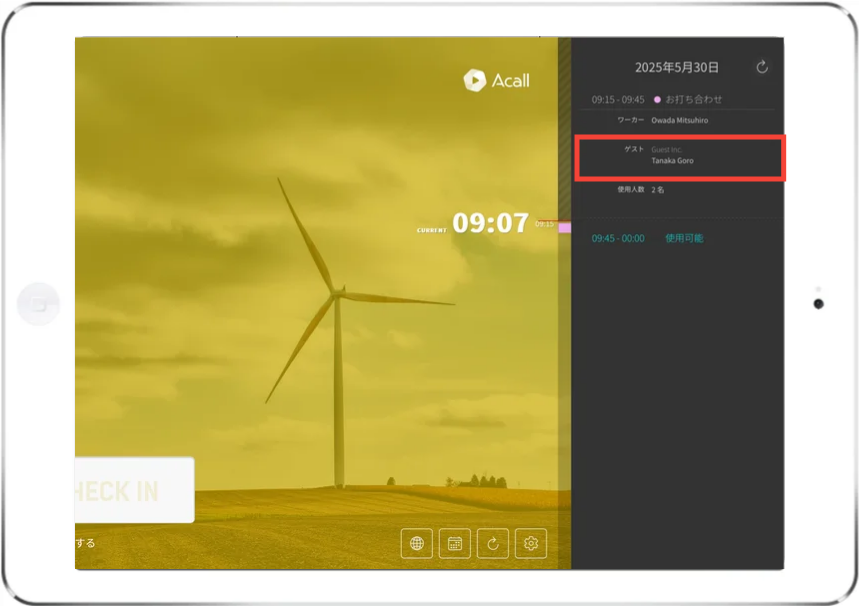Click the お打ち合わせ meeting title
Screen dimensions: 859x606
pos(694,99)
